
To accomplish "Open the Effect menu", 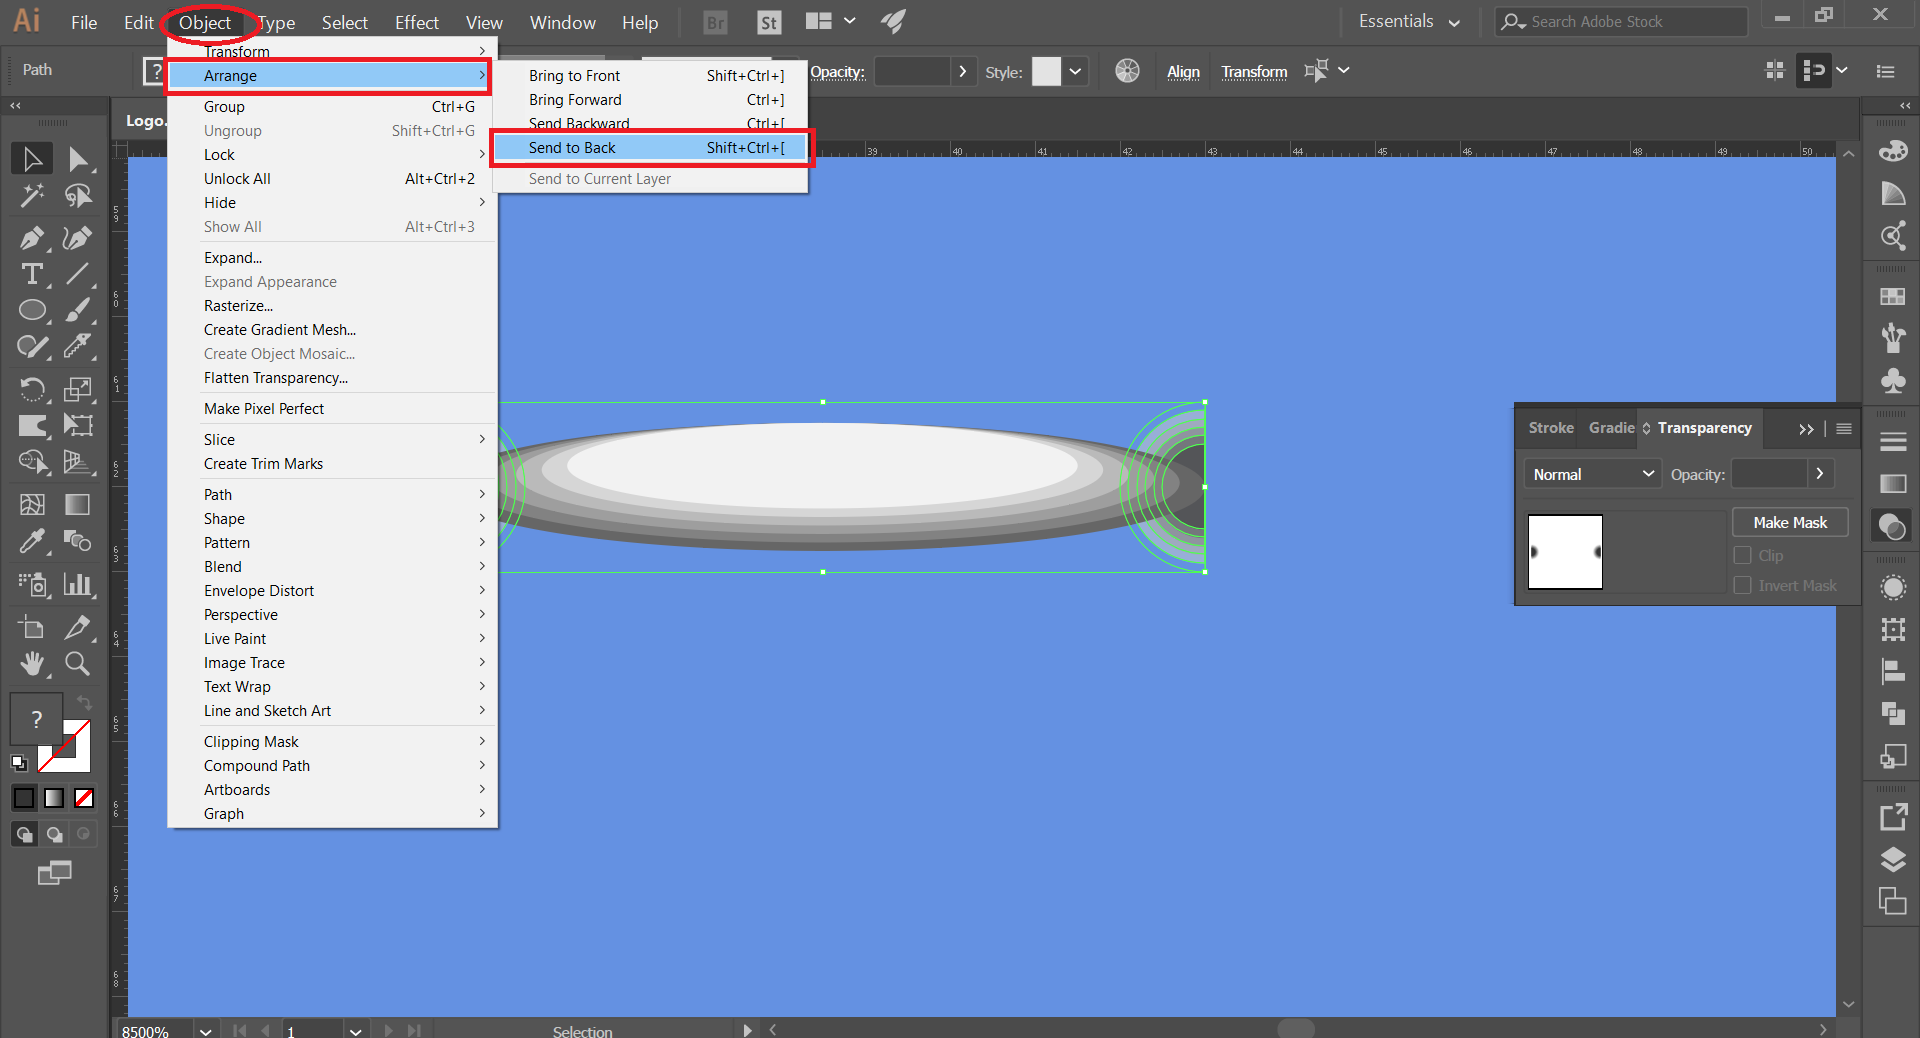I will pyautogui.click(x=416, y=22).
